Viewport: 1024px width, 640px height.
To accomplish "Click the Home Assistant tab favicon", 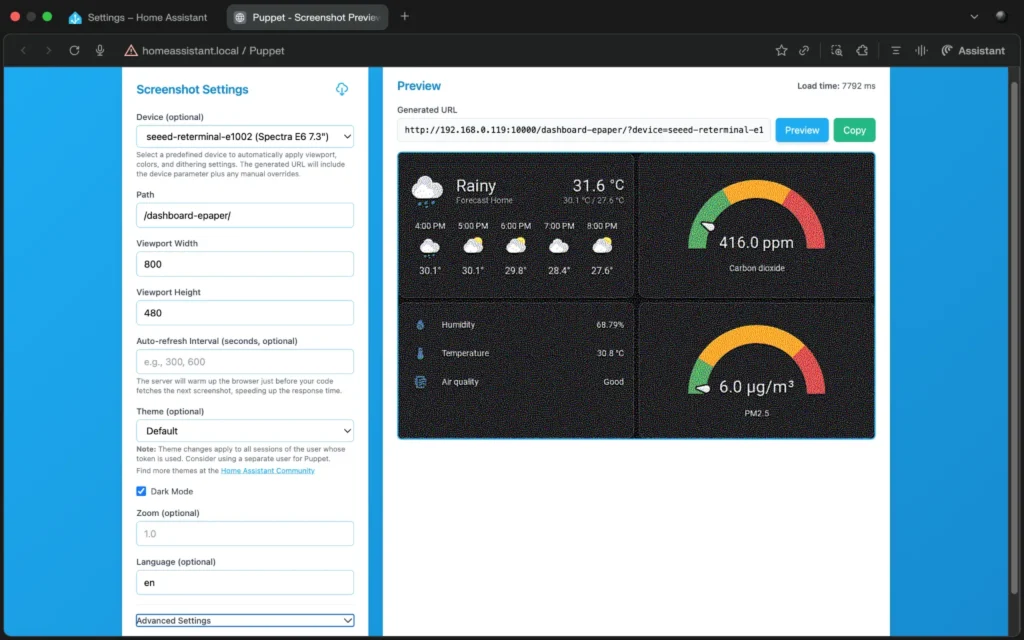I will 75,18.
